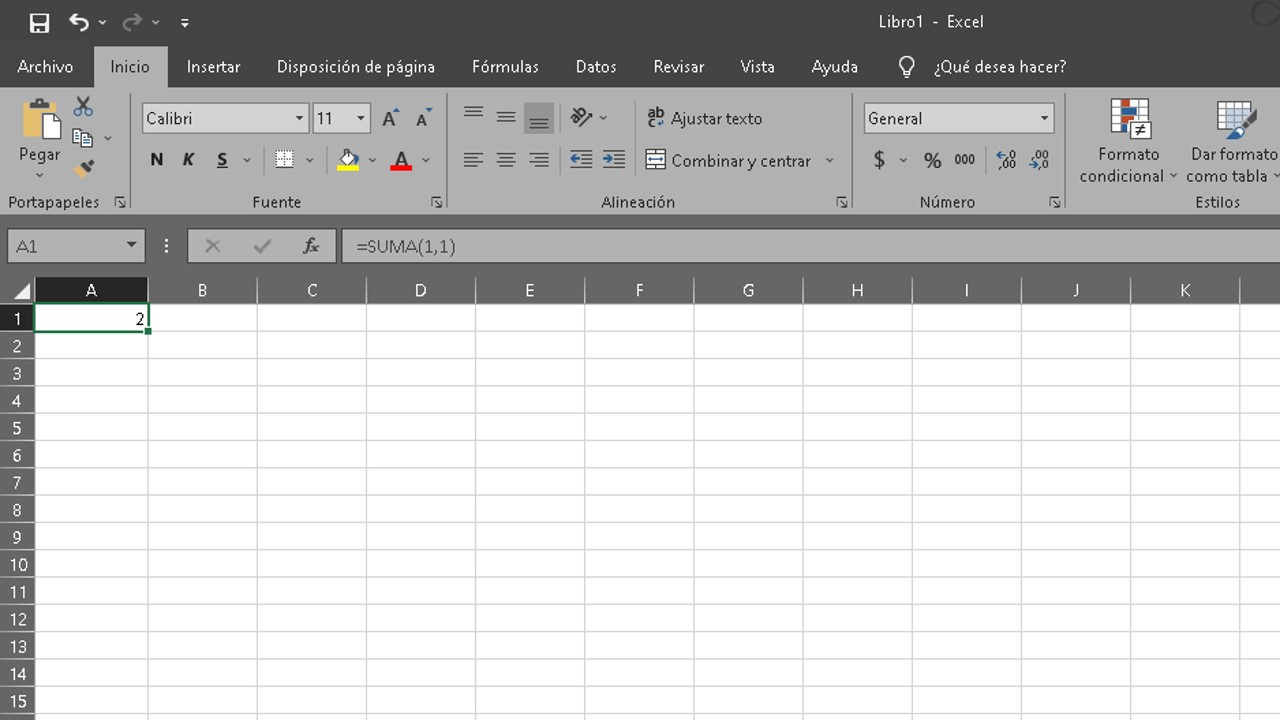Click the Insert function fx icon

[x=311, y=246]
